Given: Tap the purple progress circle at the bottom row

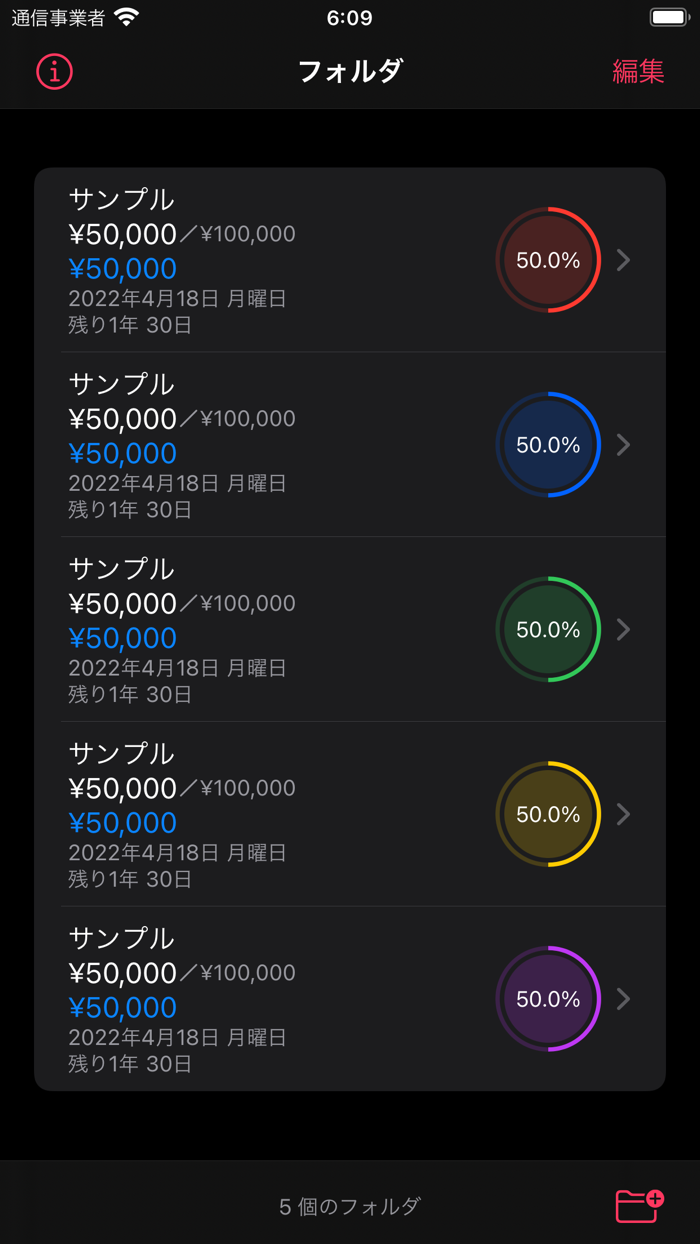Looking at the screenshot, I should pyautogui.click(x=547, y=998).
